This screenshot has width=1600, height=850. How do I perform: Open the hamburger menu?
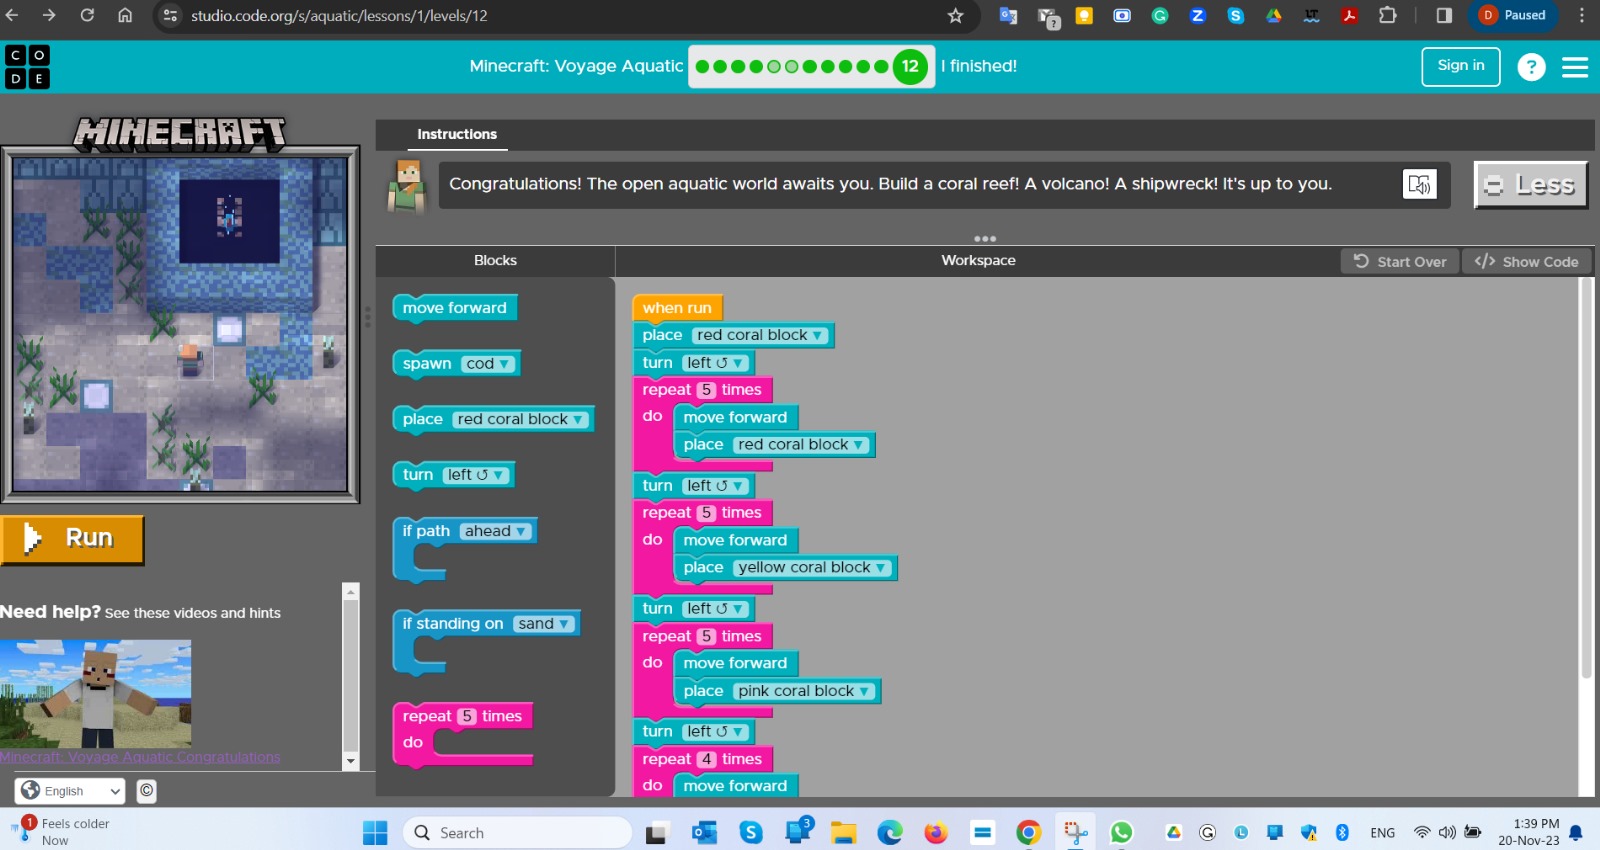1575,67
